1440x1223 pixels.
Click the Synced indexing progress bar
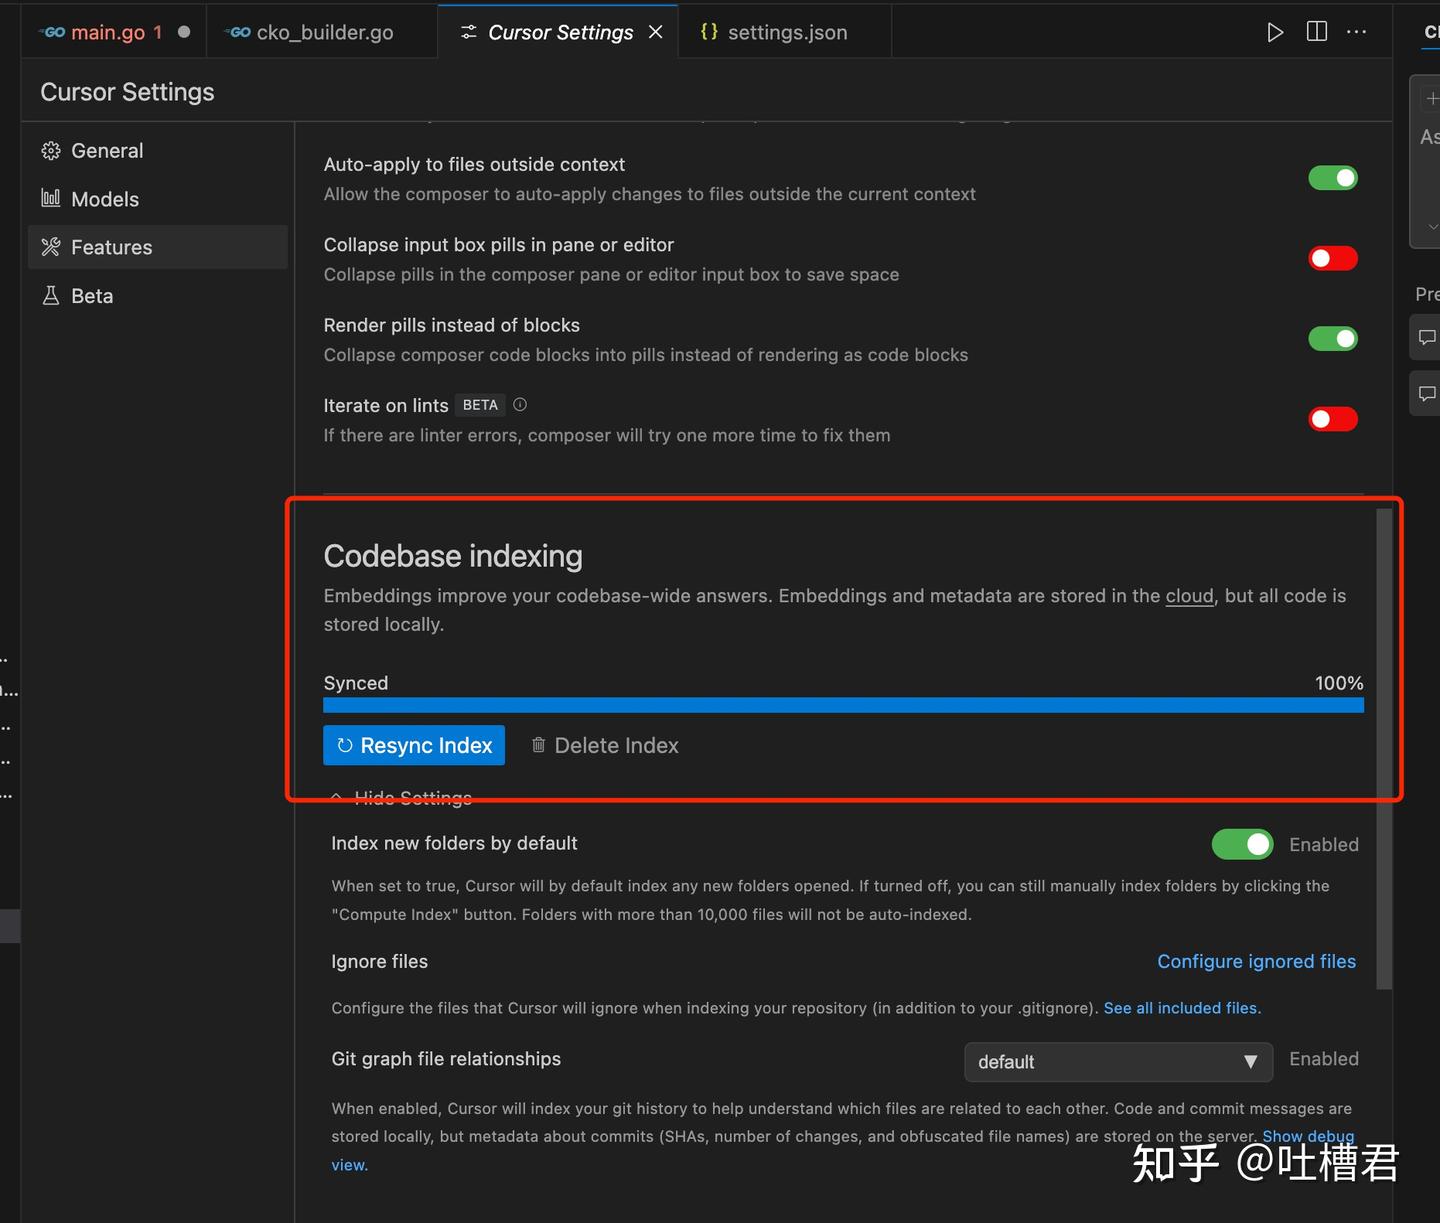coord(843,705)
